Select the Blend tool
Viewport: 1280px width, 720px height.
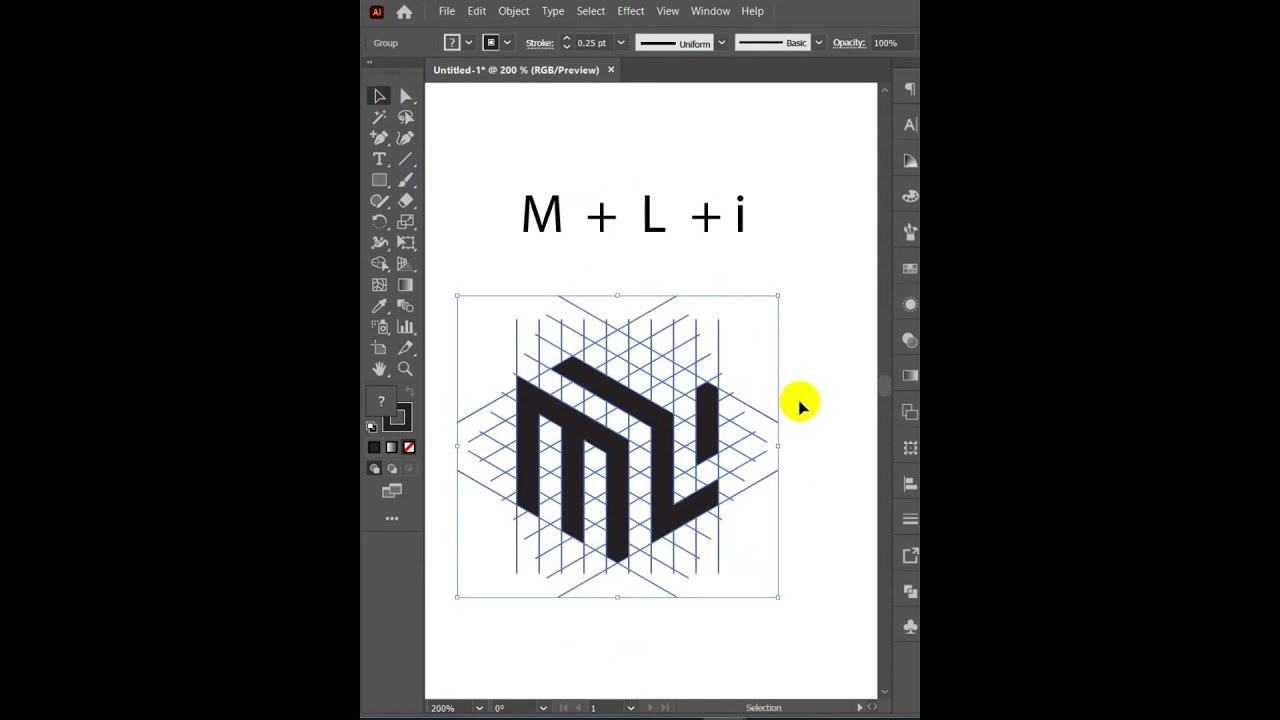point(406,306)
